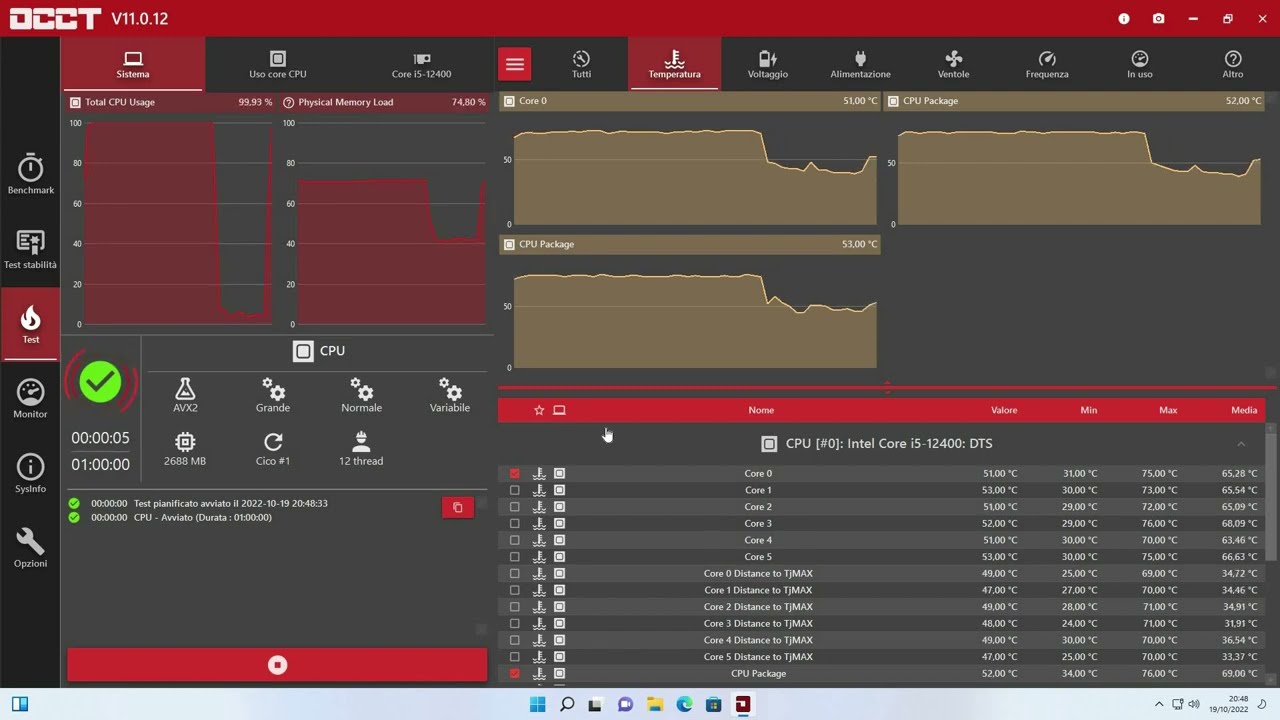
Task: Open Microsoft Edge from taskbar
Action: tap(684, 704)
